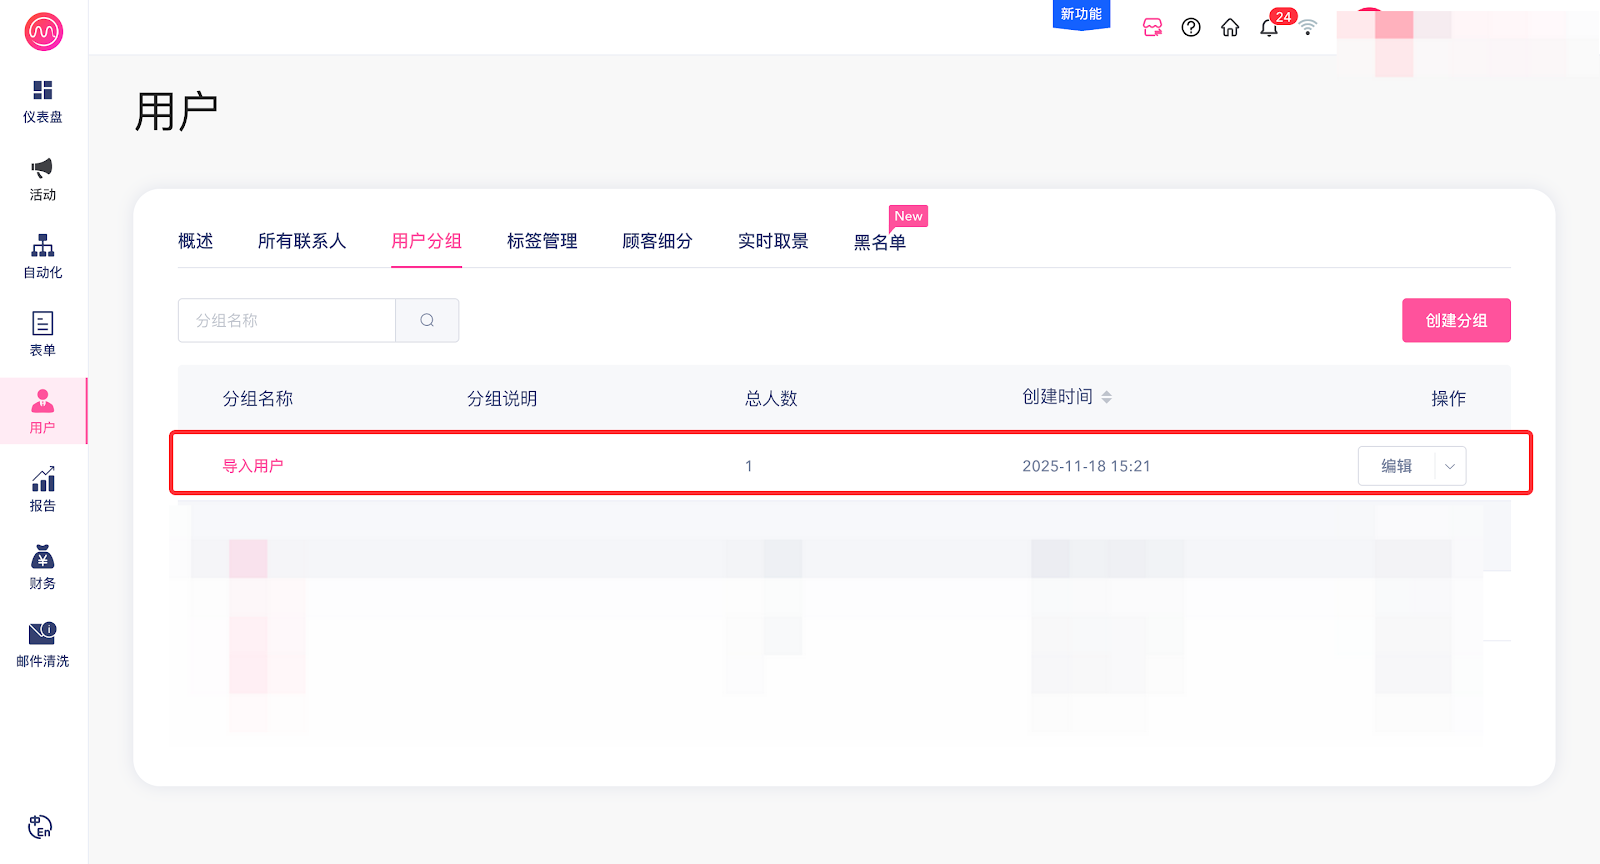1600x864 pixels.
Task: Open 活动 megaphone in sidebar
Action: [42, 168]
